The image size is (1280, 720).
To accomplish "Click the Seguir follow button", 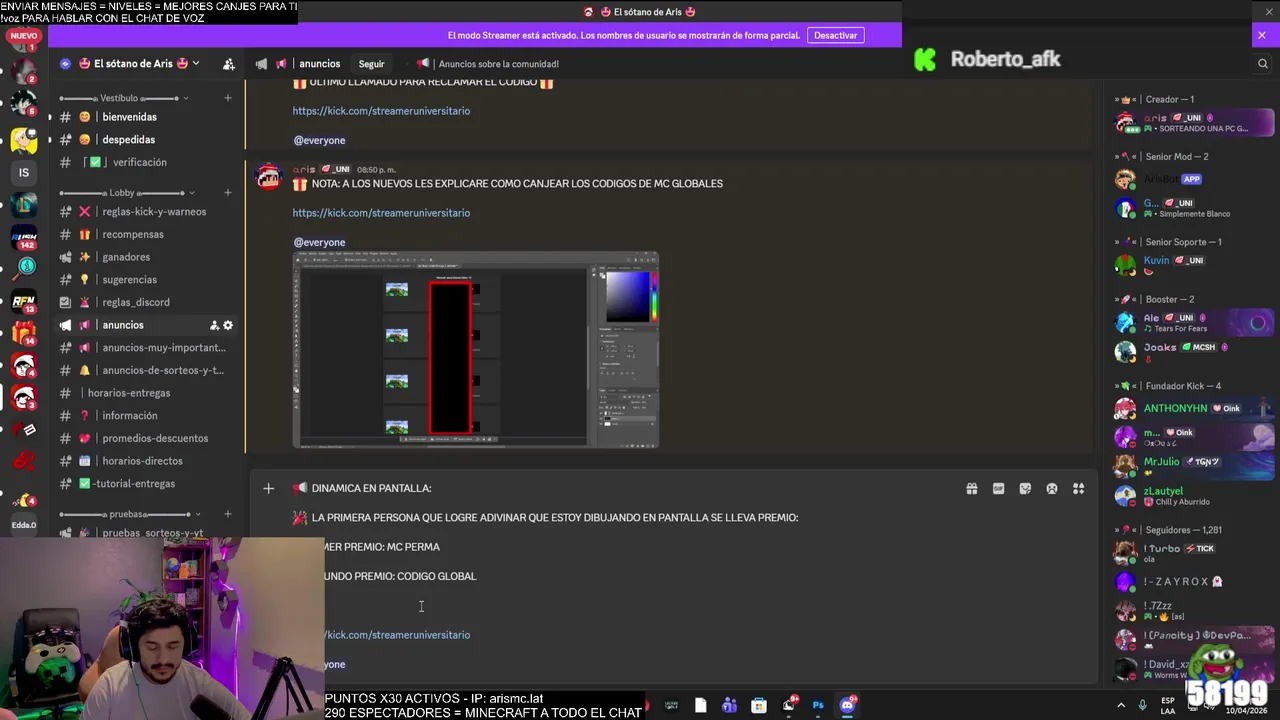I will 371,64.
